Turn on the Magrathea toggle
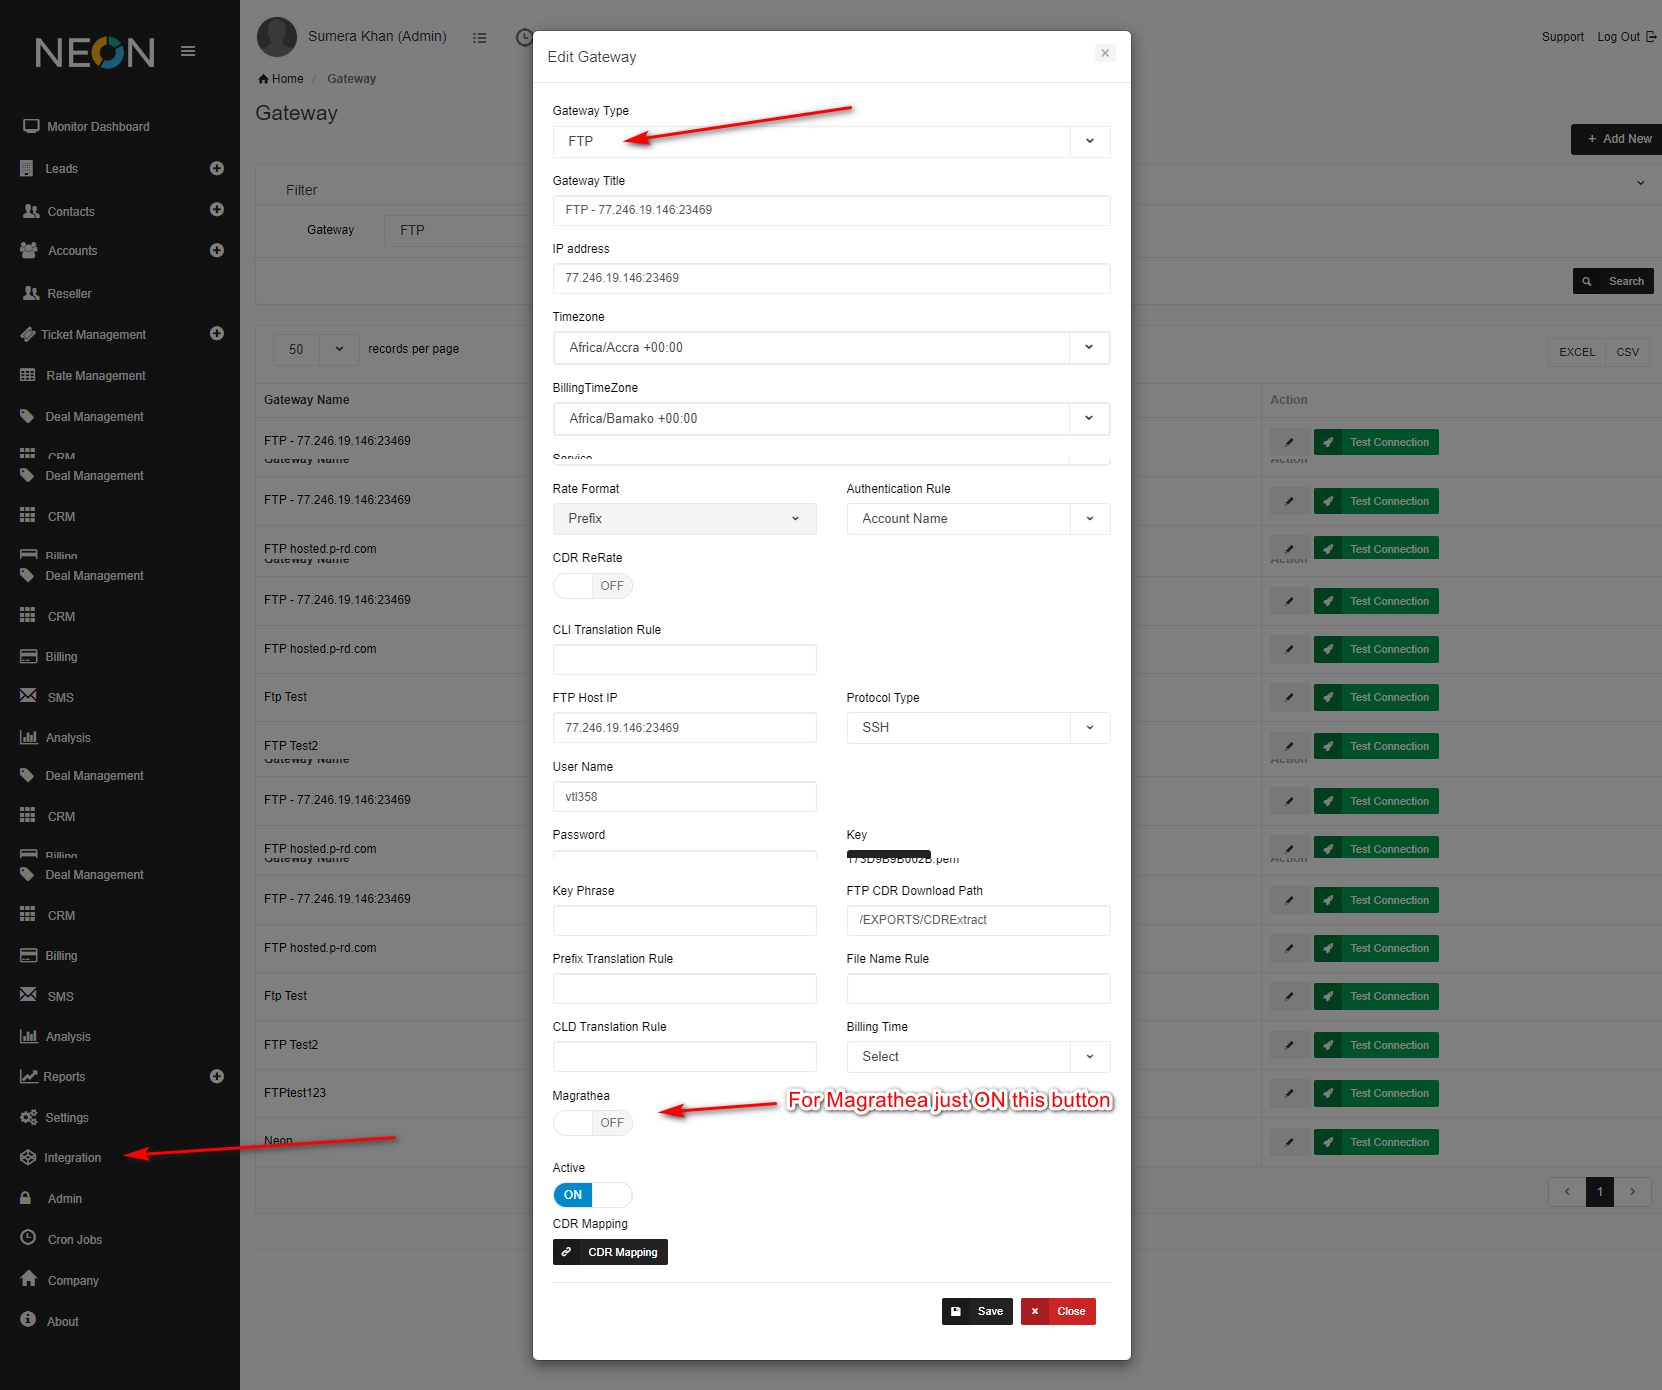Image resolution: width=1662 pixels, height=1390 pixels. (592, 1123)
